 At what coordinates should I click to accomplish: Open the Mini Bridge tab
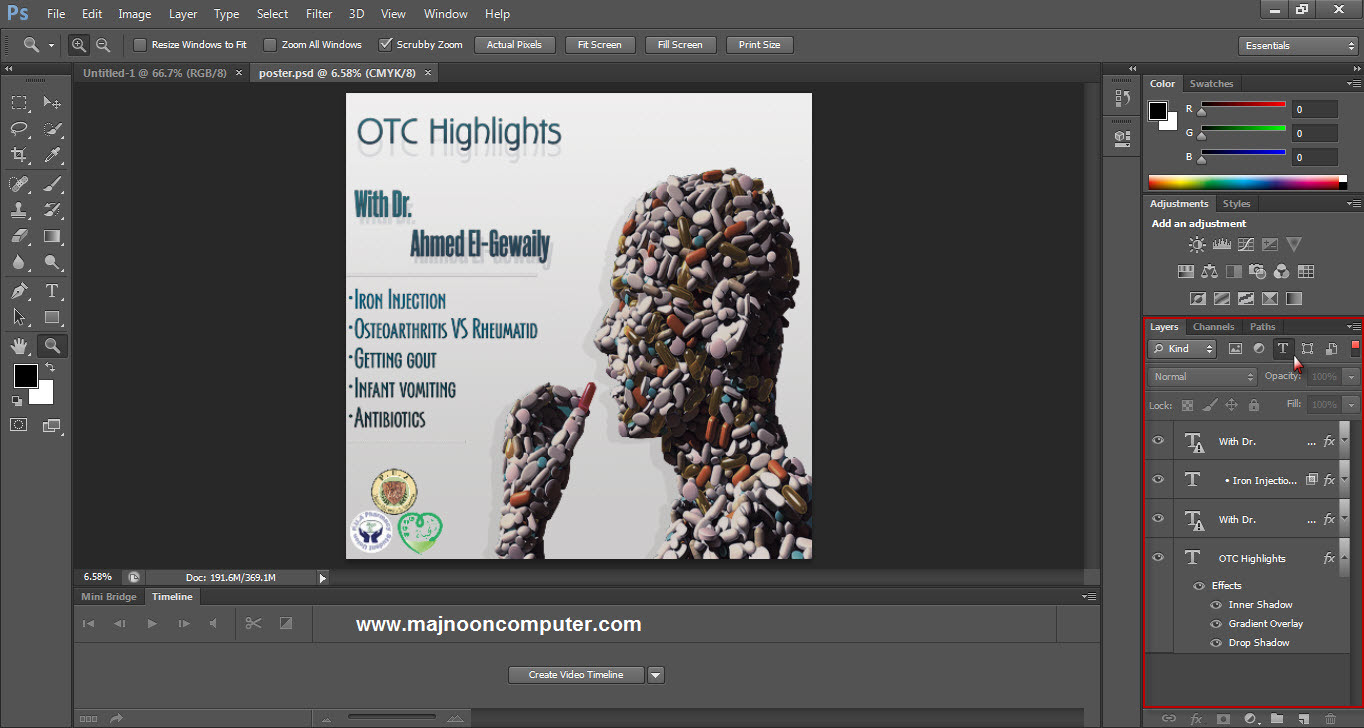(108, 597)
